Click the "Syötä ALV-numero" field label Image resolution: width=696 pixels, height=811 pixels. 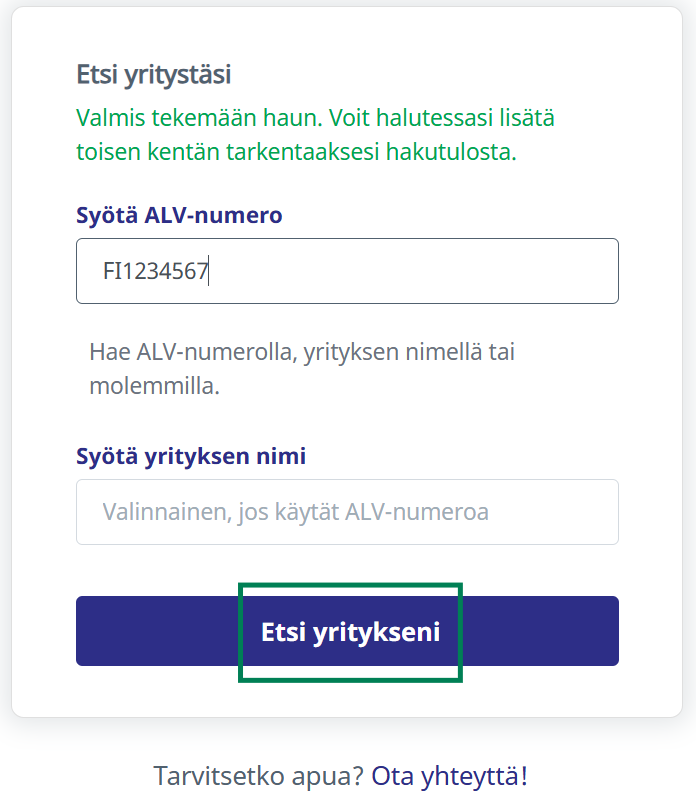point(179,215)
